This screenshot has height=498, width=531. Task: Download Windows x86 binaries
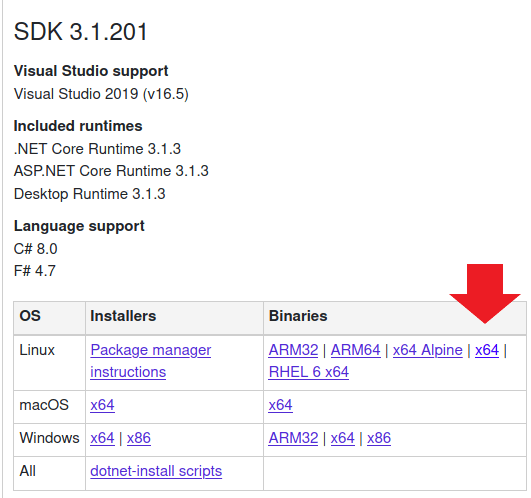coord(379,438)
